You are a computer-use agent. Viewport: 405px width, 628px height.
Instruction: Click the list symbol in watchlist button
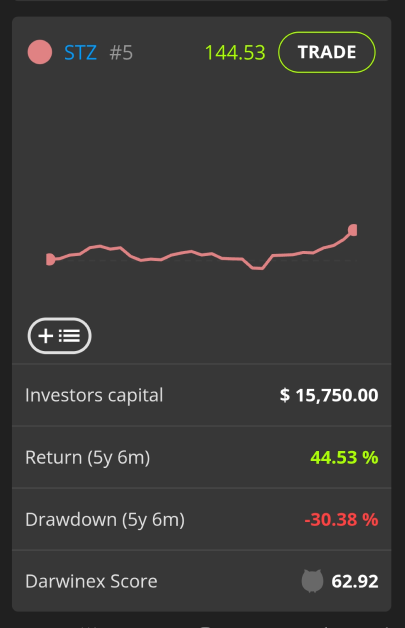pyautogui.click(x=69, y=336)
